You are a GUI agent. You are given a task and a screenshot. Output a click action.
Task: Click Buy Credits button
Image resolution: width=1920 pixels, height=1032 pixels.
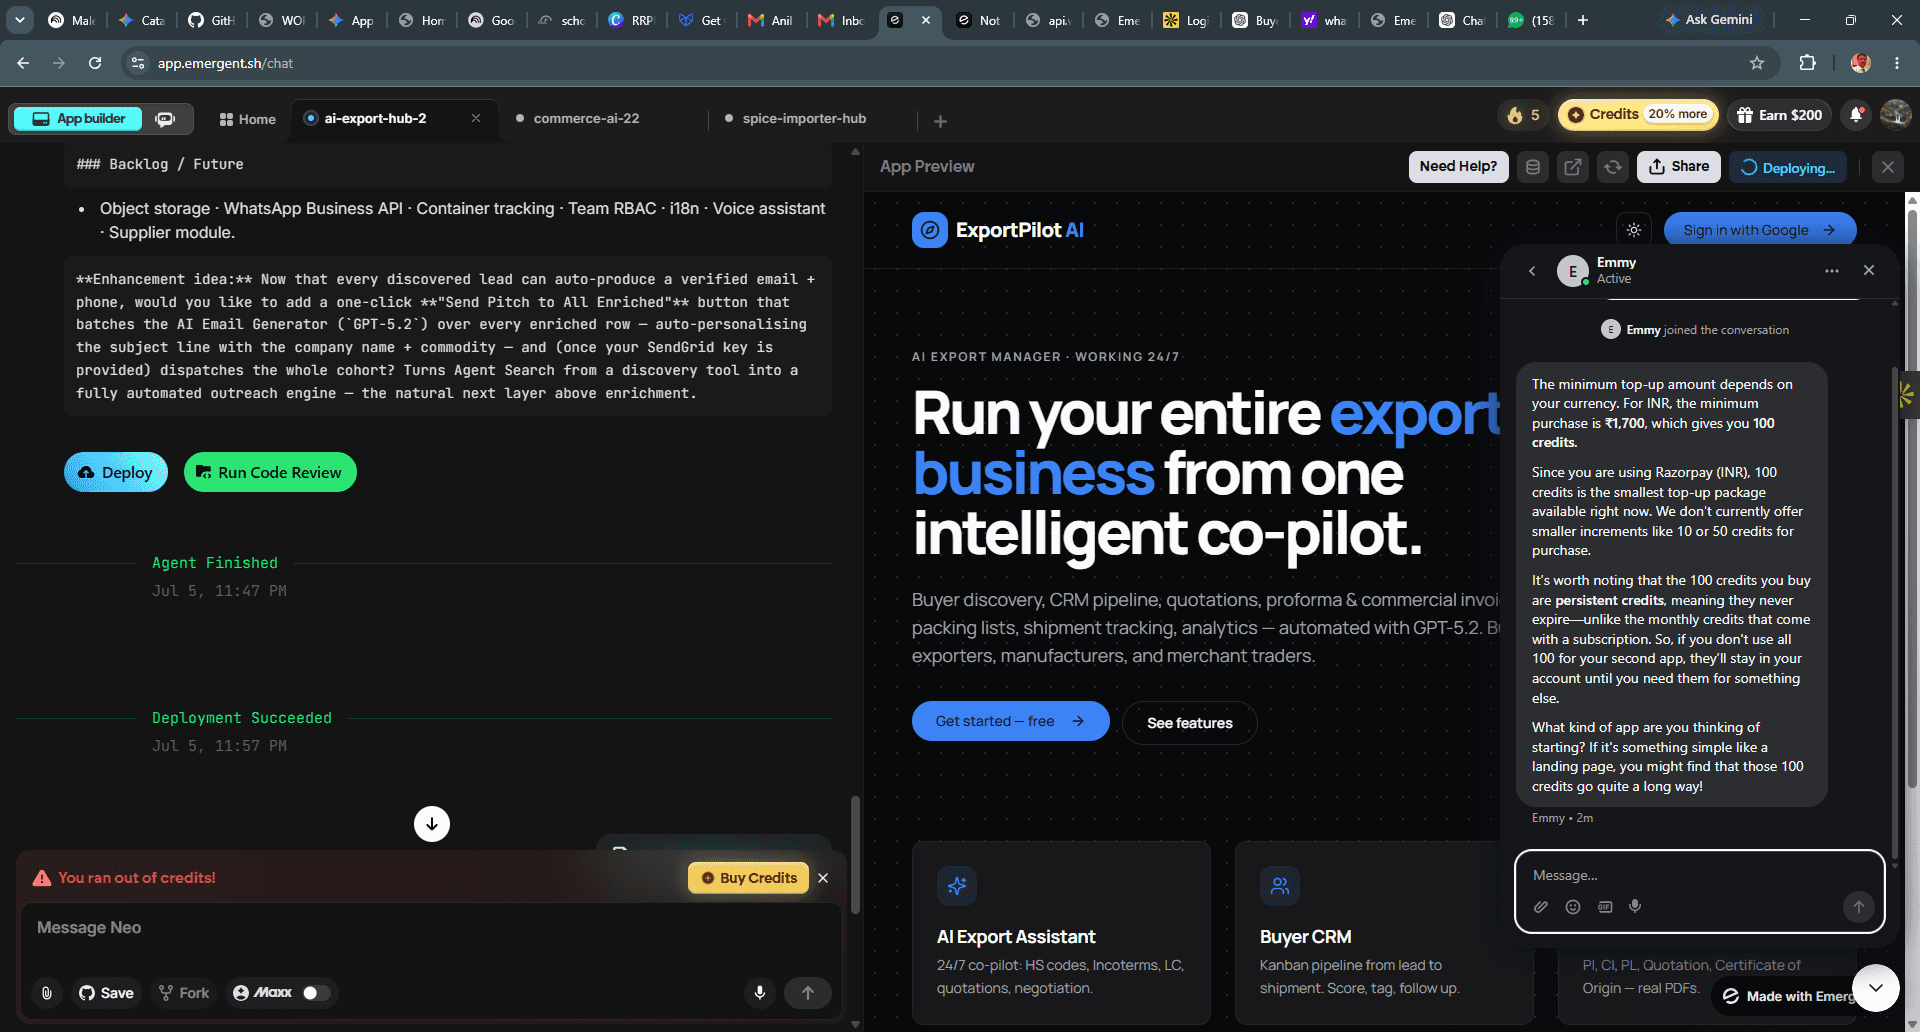click(749, 878)
